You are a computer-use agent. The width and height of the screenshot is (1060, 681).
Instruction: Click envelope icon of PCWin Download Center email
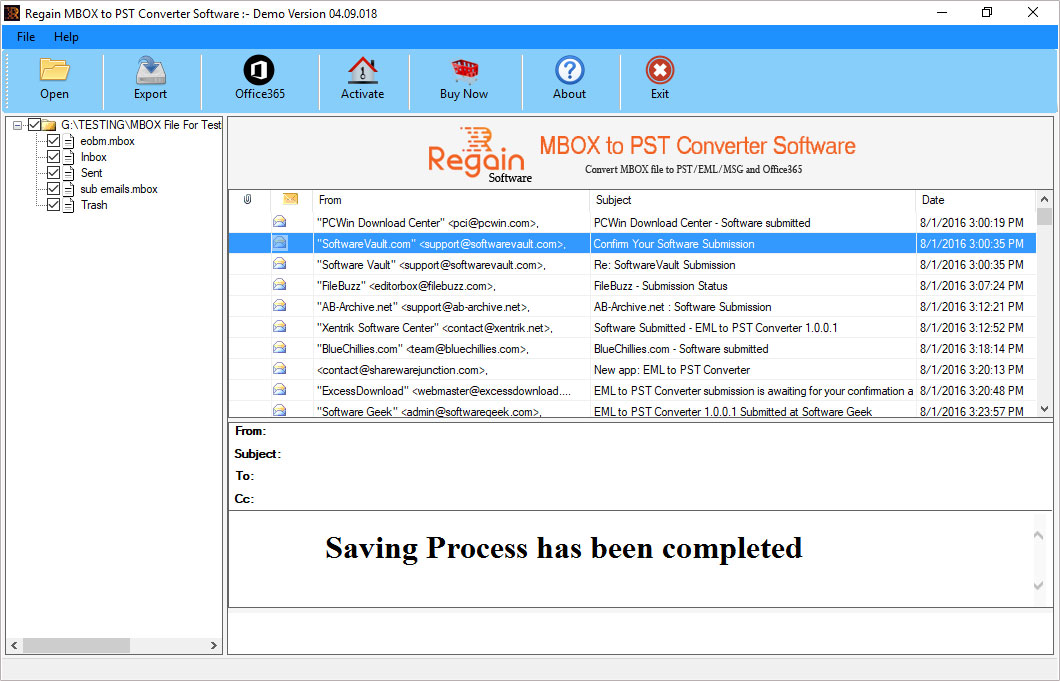[279, 222]
